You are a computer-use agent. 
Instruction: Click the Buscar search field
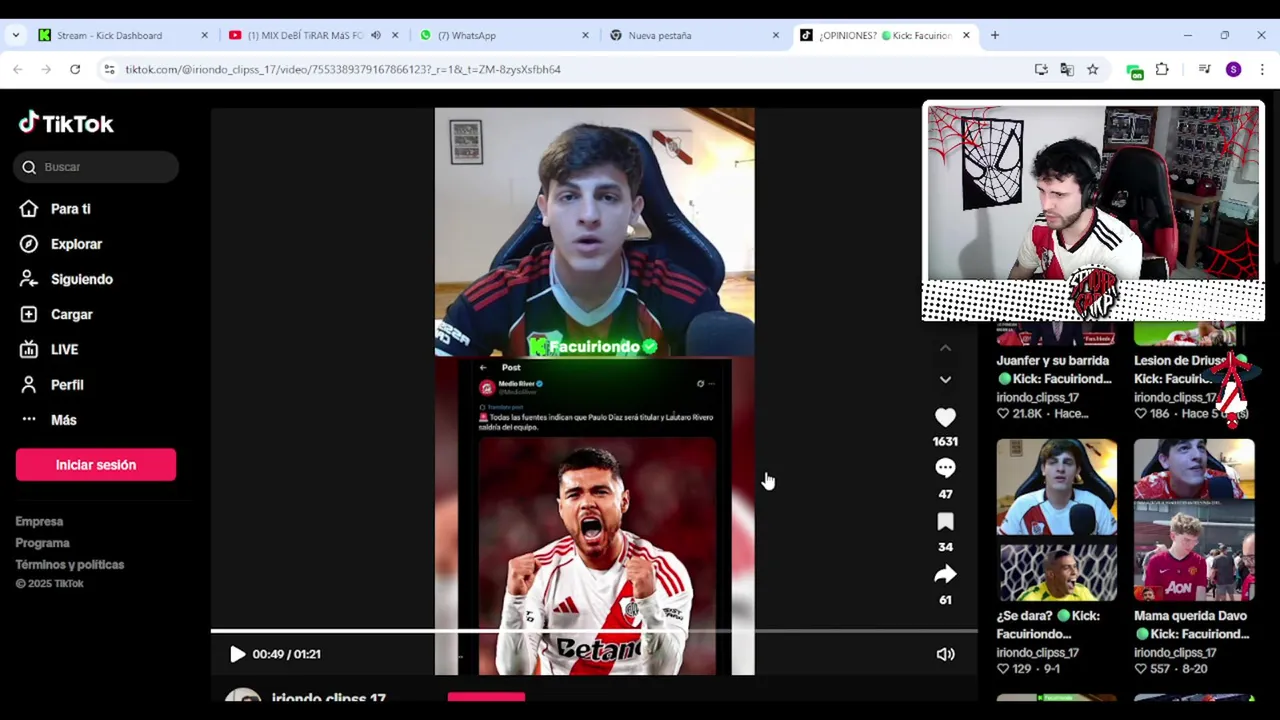96,167
